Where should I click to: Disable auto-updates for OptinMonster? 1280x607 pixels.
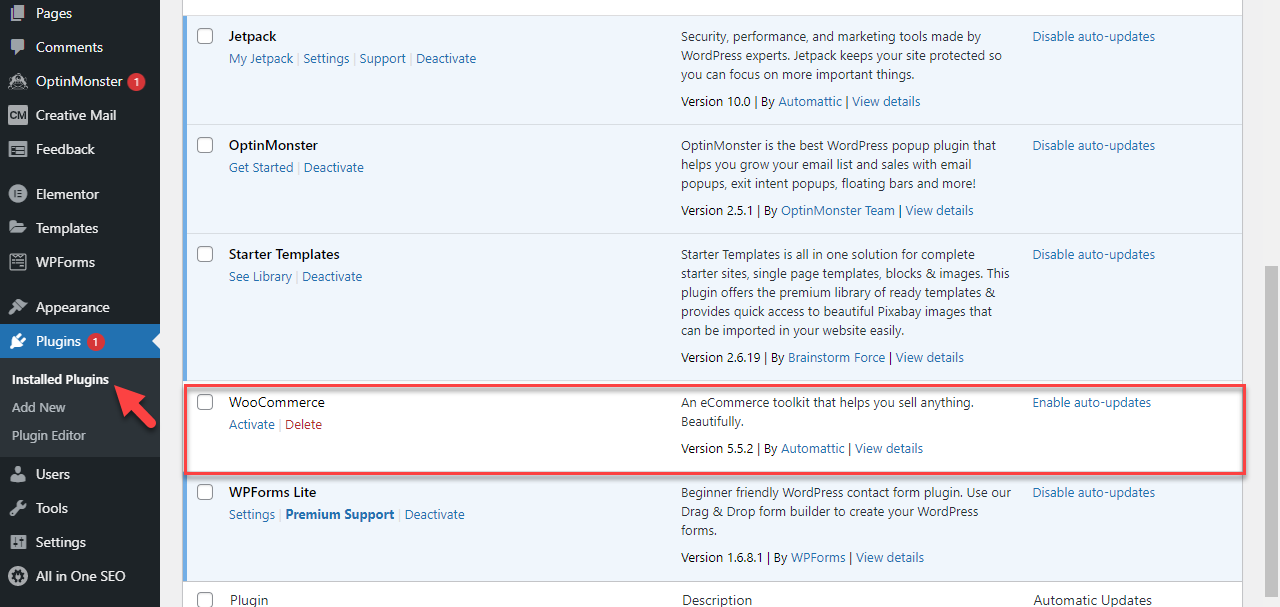(x=1094, y=145)
